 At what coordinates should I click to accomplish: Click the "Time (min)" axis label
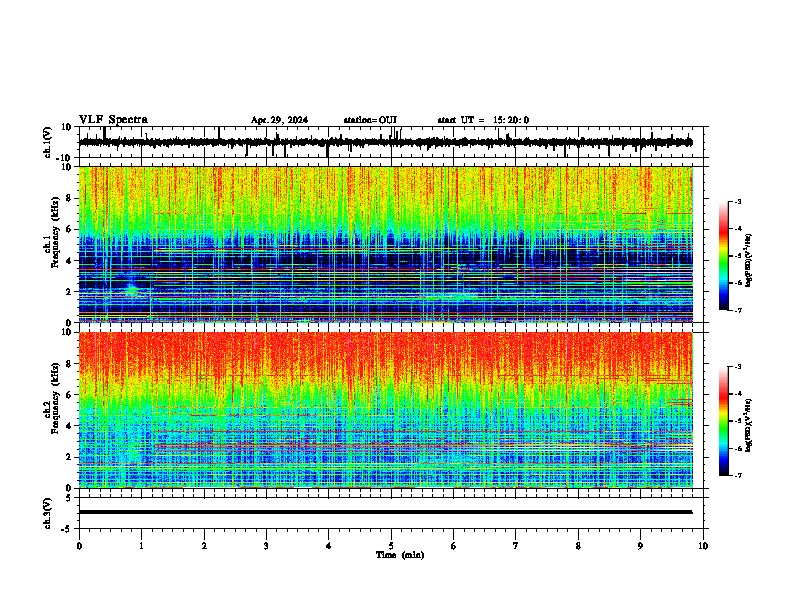click(x=400, y=555)
